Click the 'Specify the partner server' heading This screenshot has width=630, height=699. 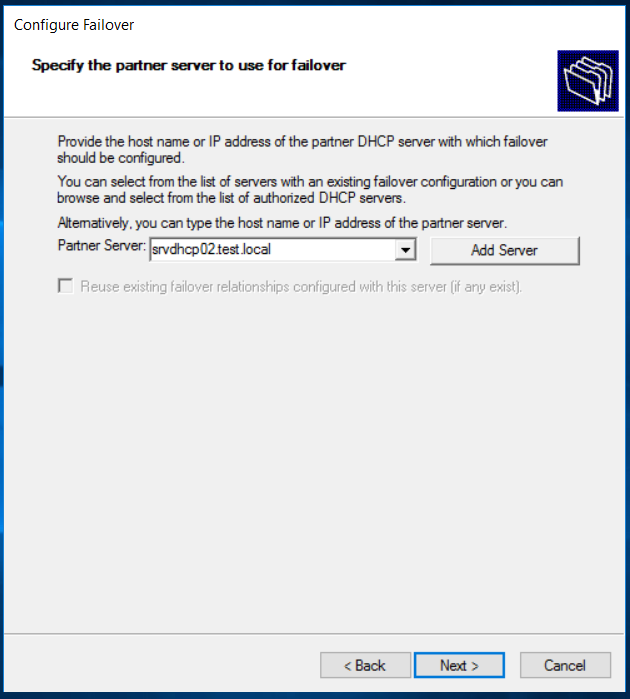point(189,66)
